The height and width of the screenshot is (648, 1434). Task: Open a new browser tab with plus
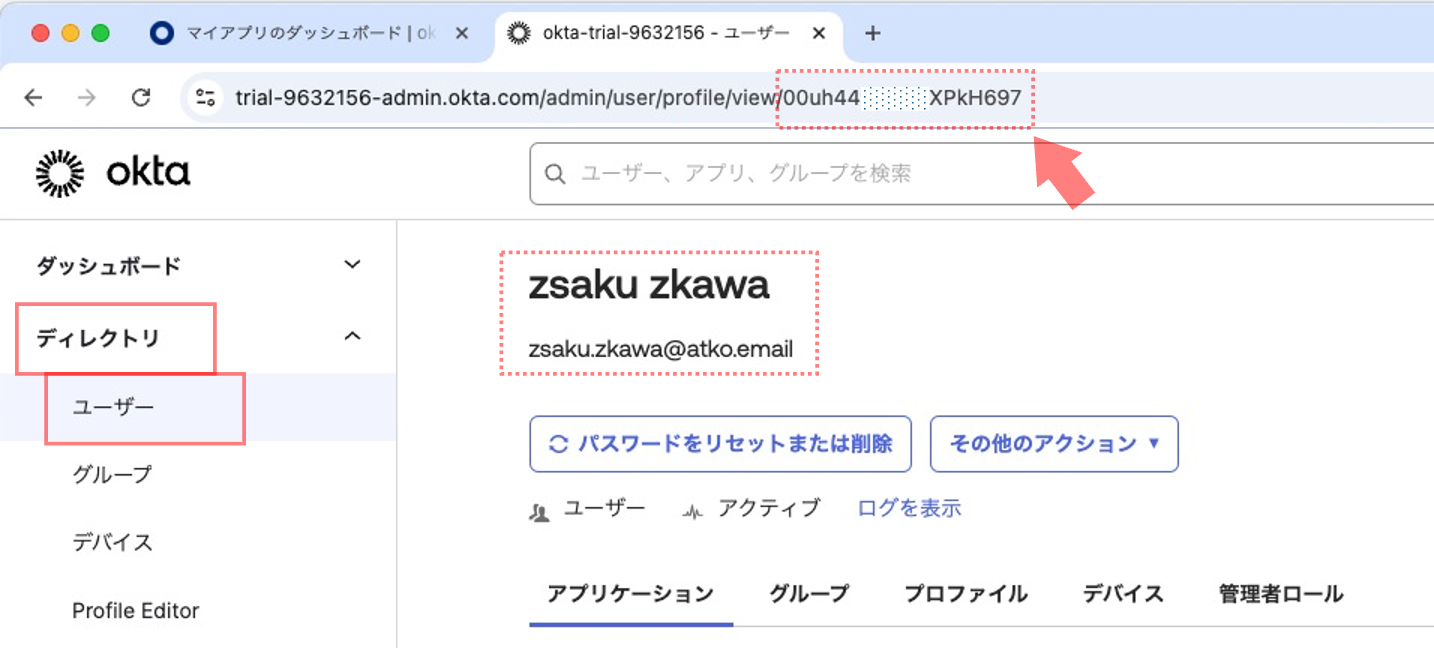tap(872, 33)
